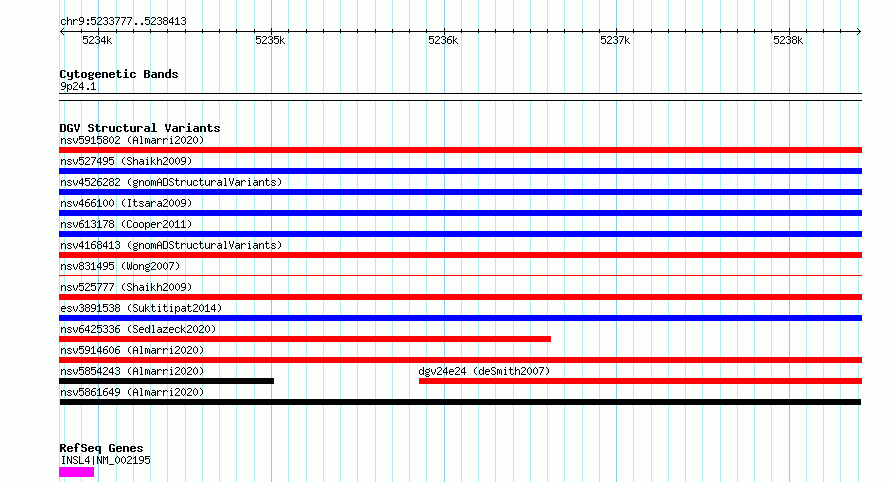Click the nsv4168413 gnomAD red variant bar
The height and width of the screenshot is (482, 890).
[460, 255]
